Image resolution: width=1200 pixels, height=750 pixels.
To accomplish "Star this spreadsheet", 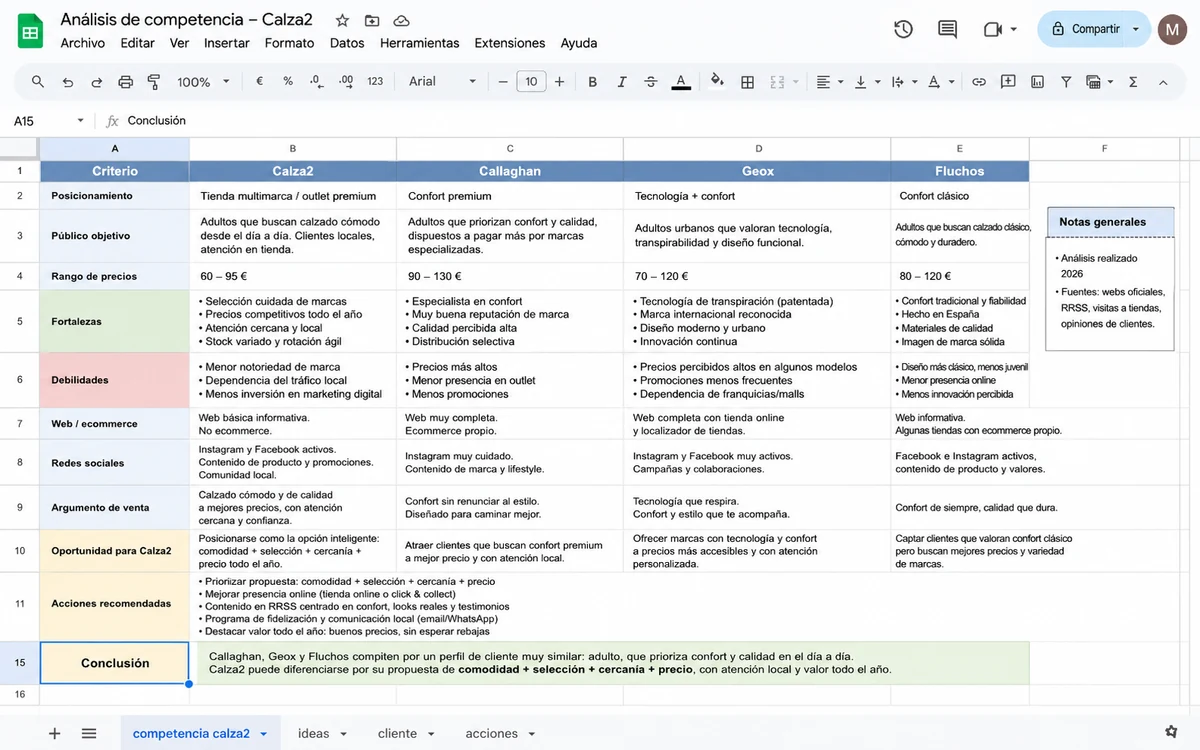I will tap(342, 20).
